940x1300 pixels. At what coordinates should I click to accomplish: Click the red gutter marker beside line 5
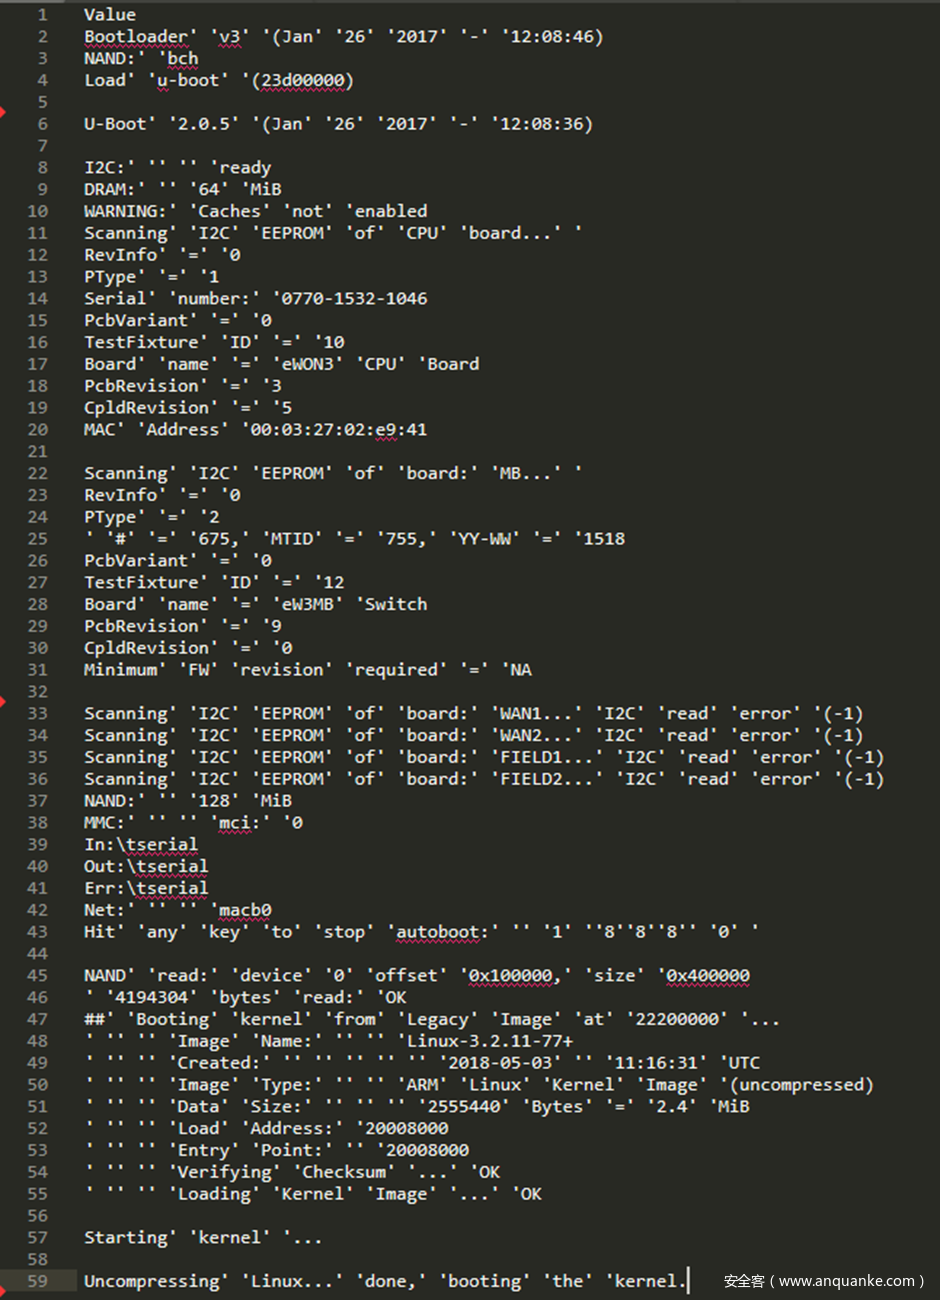click(x=3, y=110)
